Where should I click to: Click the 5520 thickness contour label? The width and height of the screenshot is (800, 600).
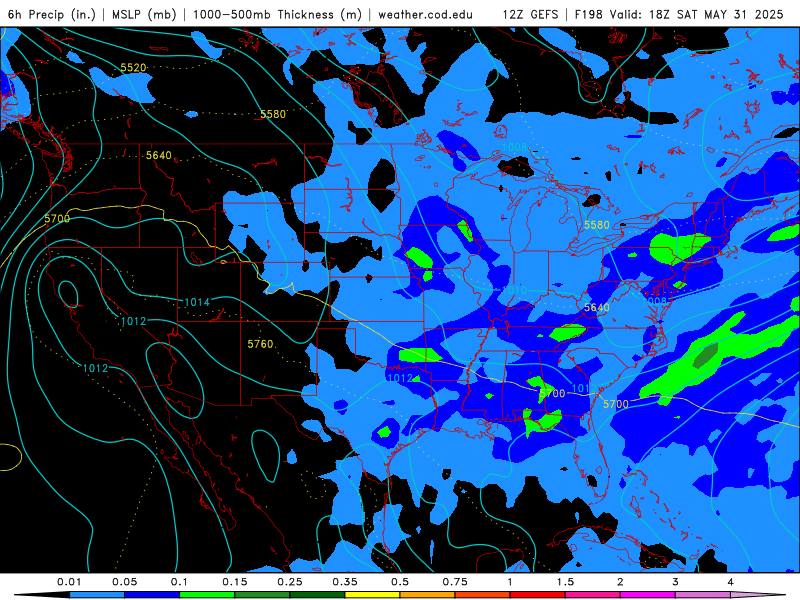(x=133, y=67)
